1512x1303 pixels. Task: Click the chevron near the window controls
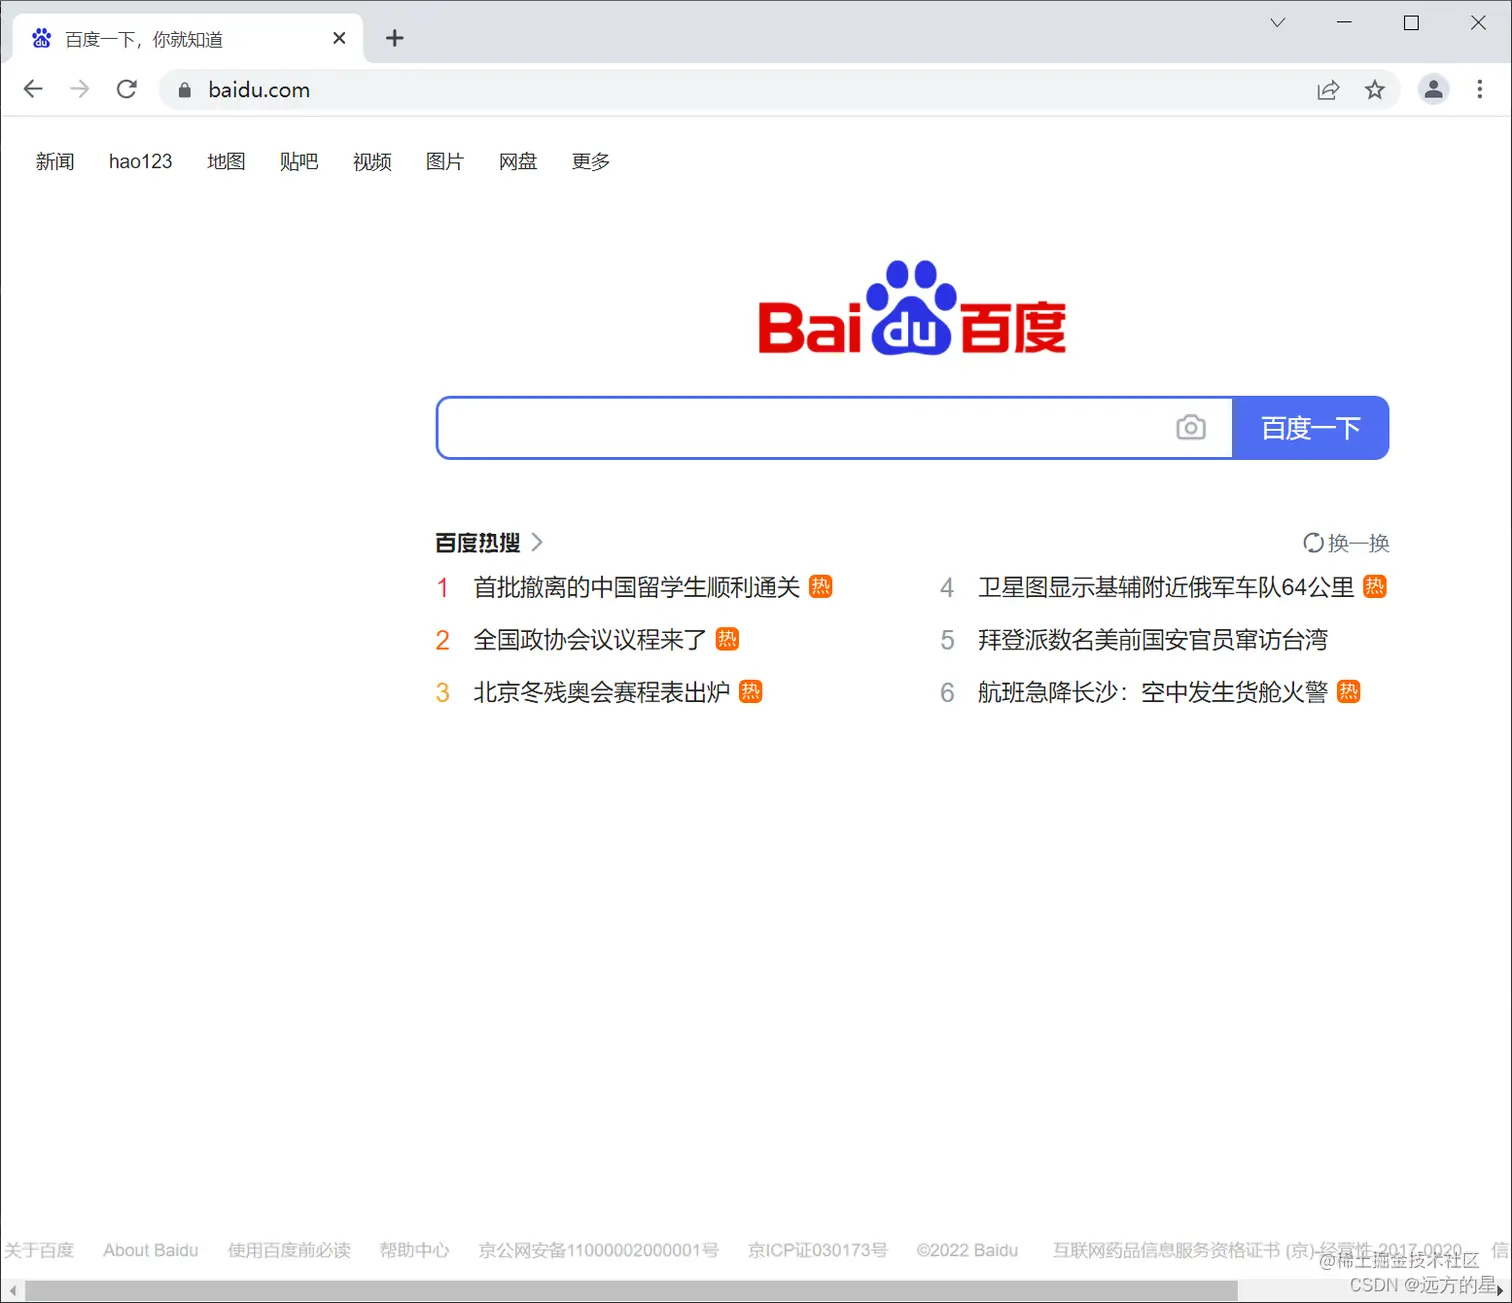(1277, 22)
